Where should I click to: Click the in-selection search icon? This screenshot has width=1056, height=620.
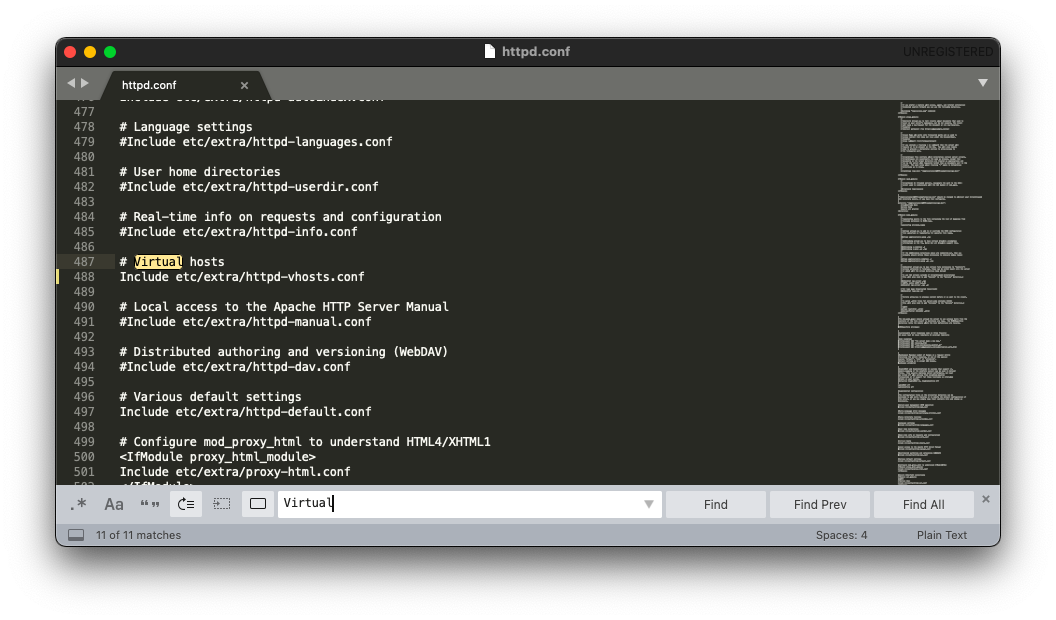pyautogui.click(x=222, y=504)
